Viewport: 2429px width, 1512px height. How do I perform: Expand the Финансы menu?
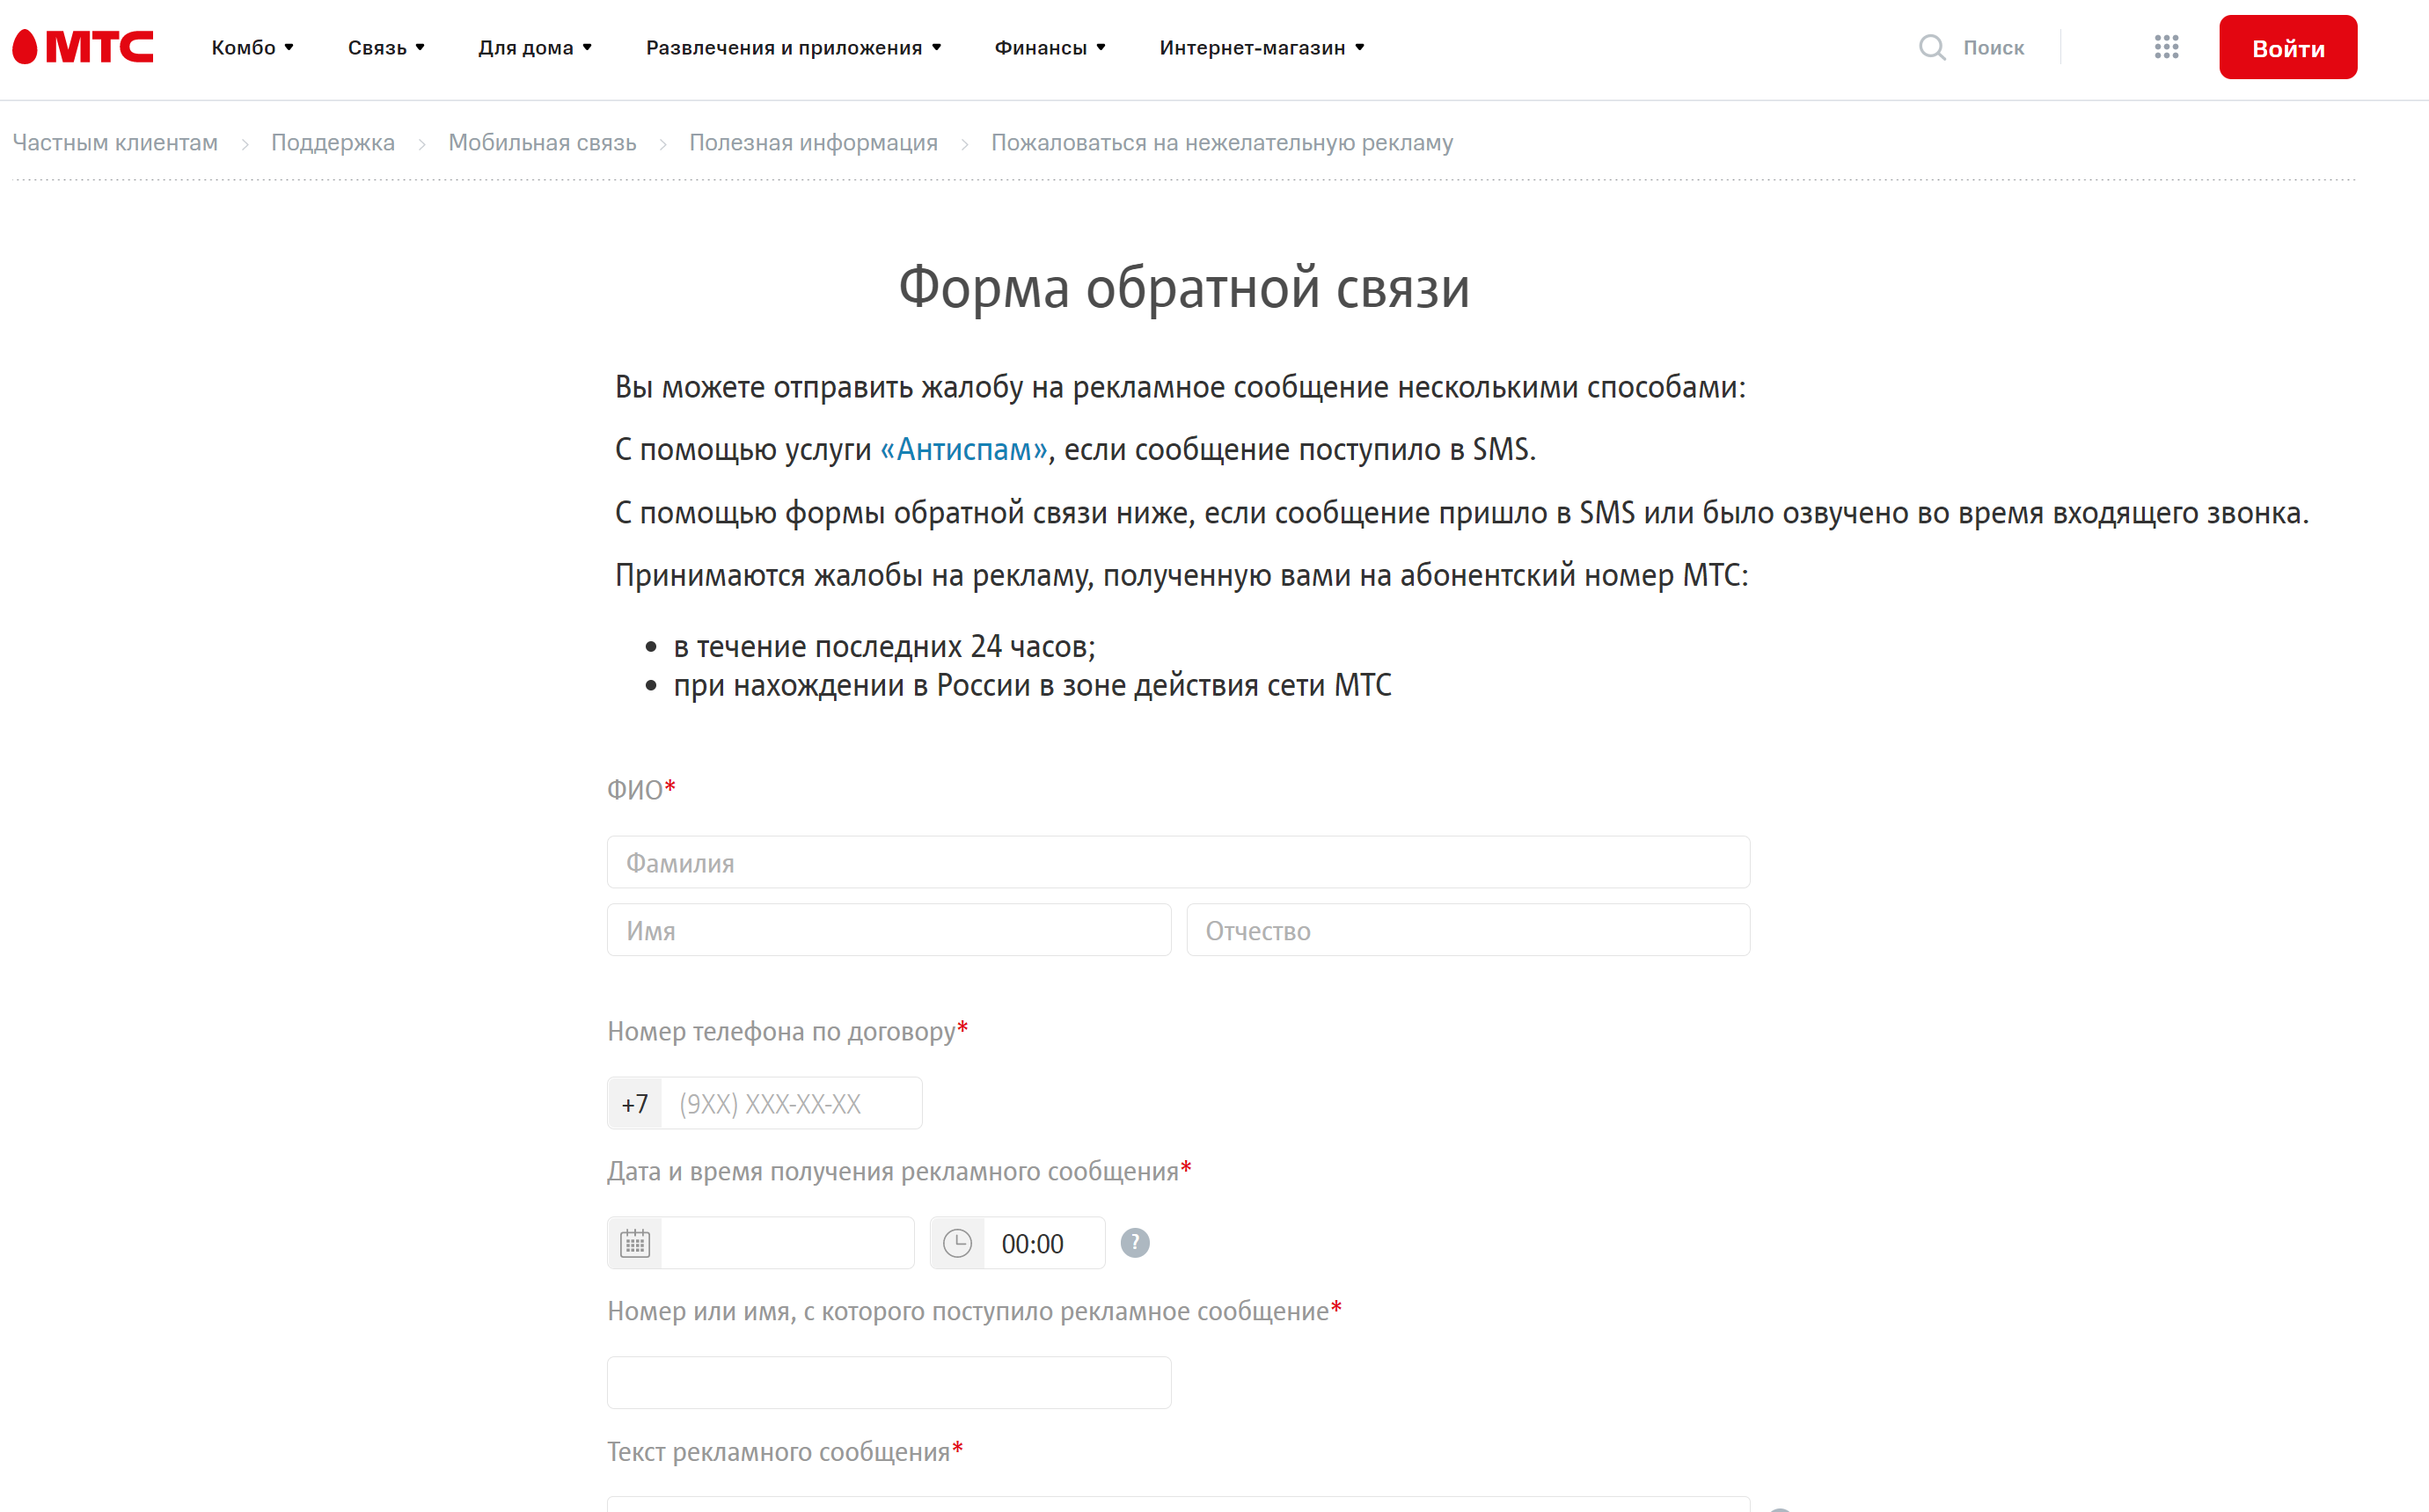click(x=1050, y=47)
